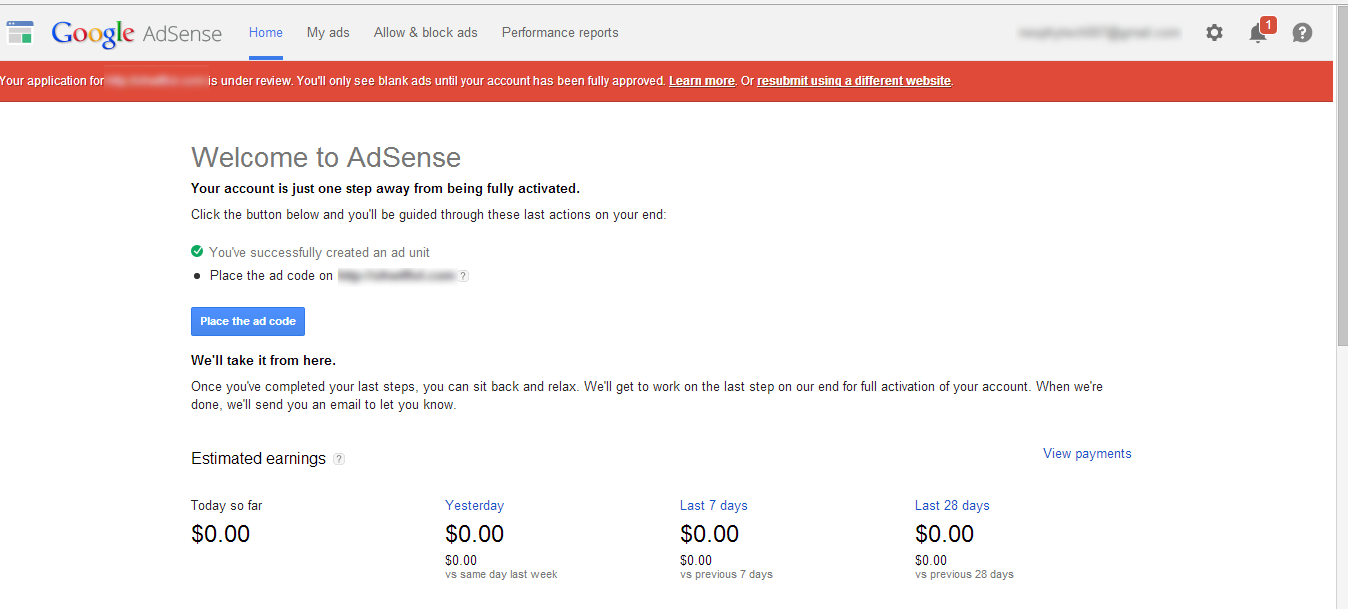
Task: Open the View payments link
Action: [x=1087, y=454]
